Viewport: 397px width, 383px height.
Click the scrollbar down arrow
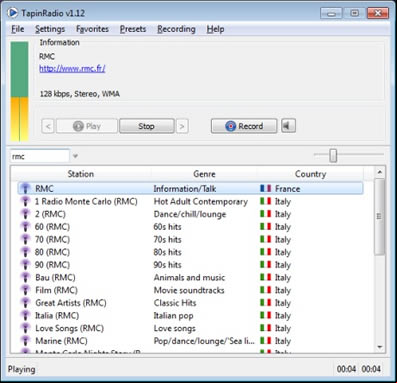tap(379, 347)
